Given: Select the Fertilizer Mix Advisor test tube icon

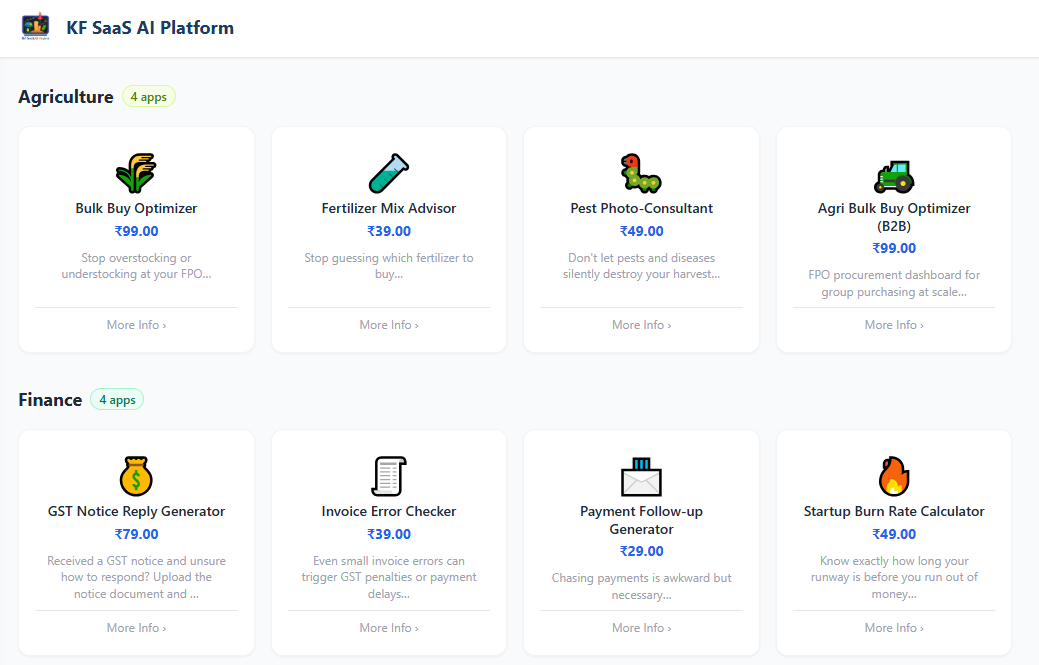Looking at the screenshot, I should (x=388, y=173).
